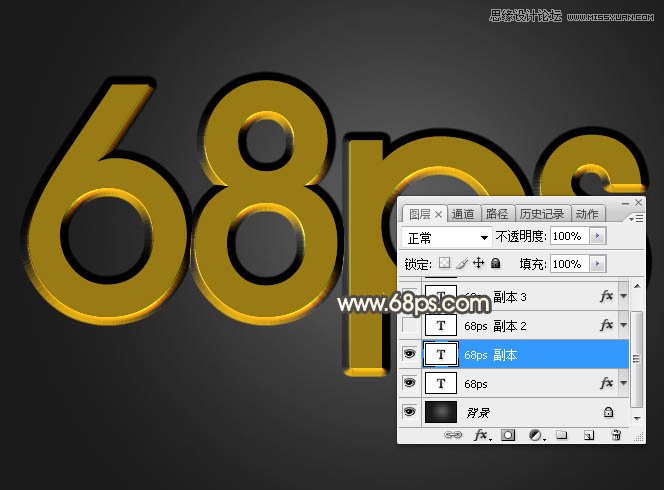Screen dimensions: 664x490
Task: Select the 背景 layer name
Action: click(478, 412)
